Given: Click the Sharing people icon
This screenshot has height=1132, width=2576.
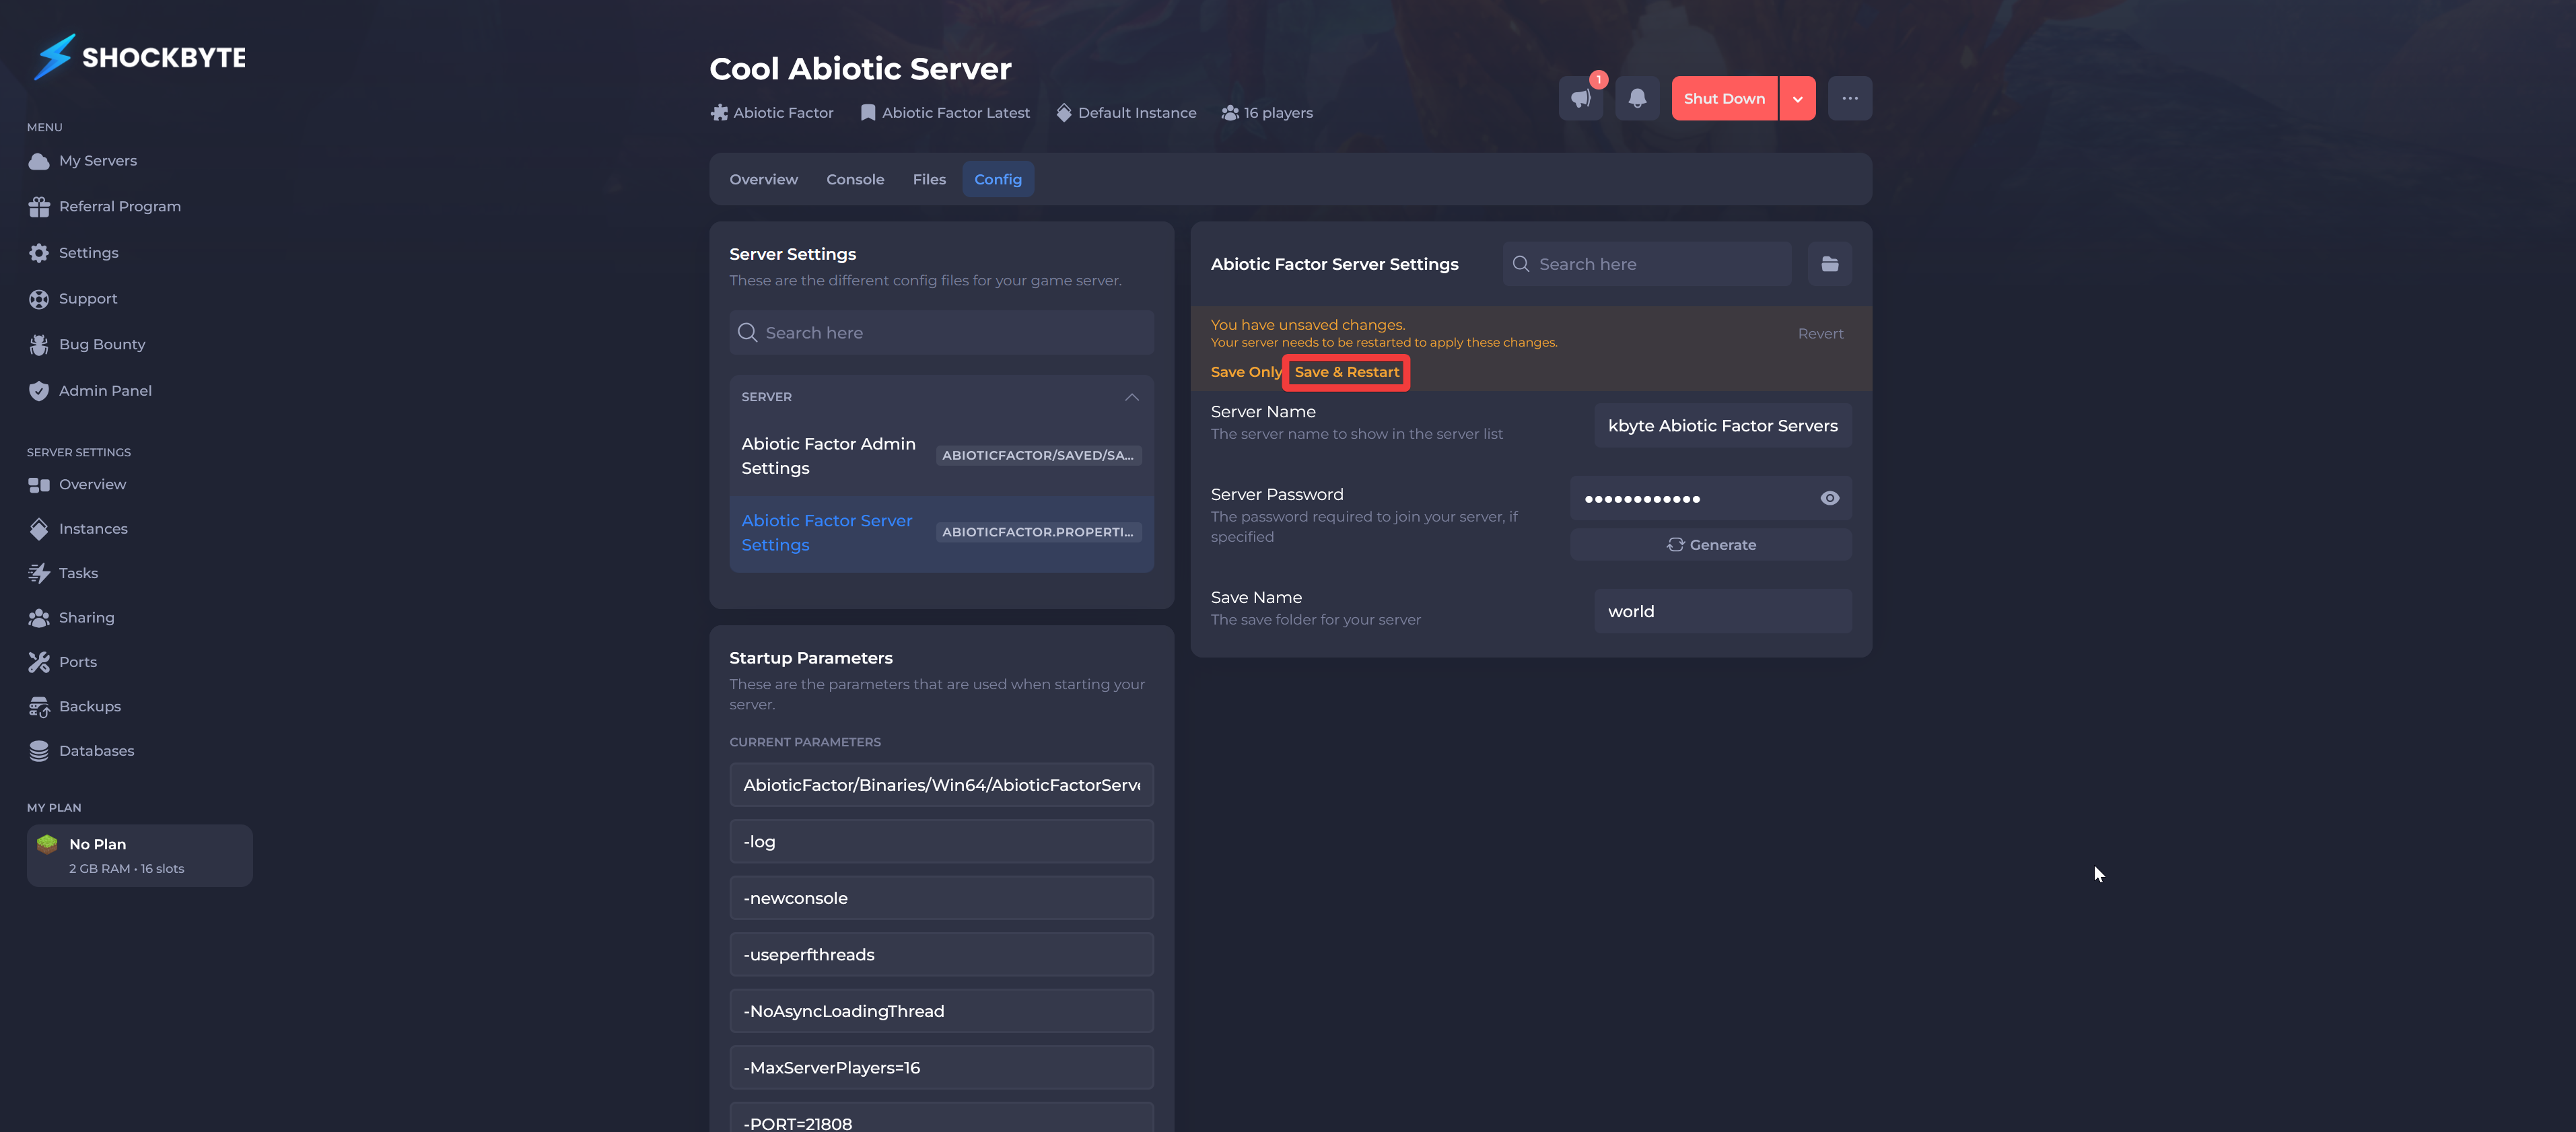Looking at the screenshot, I should (39, 618).
